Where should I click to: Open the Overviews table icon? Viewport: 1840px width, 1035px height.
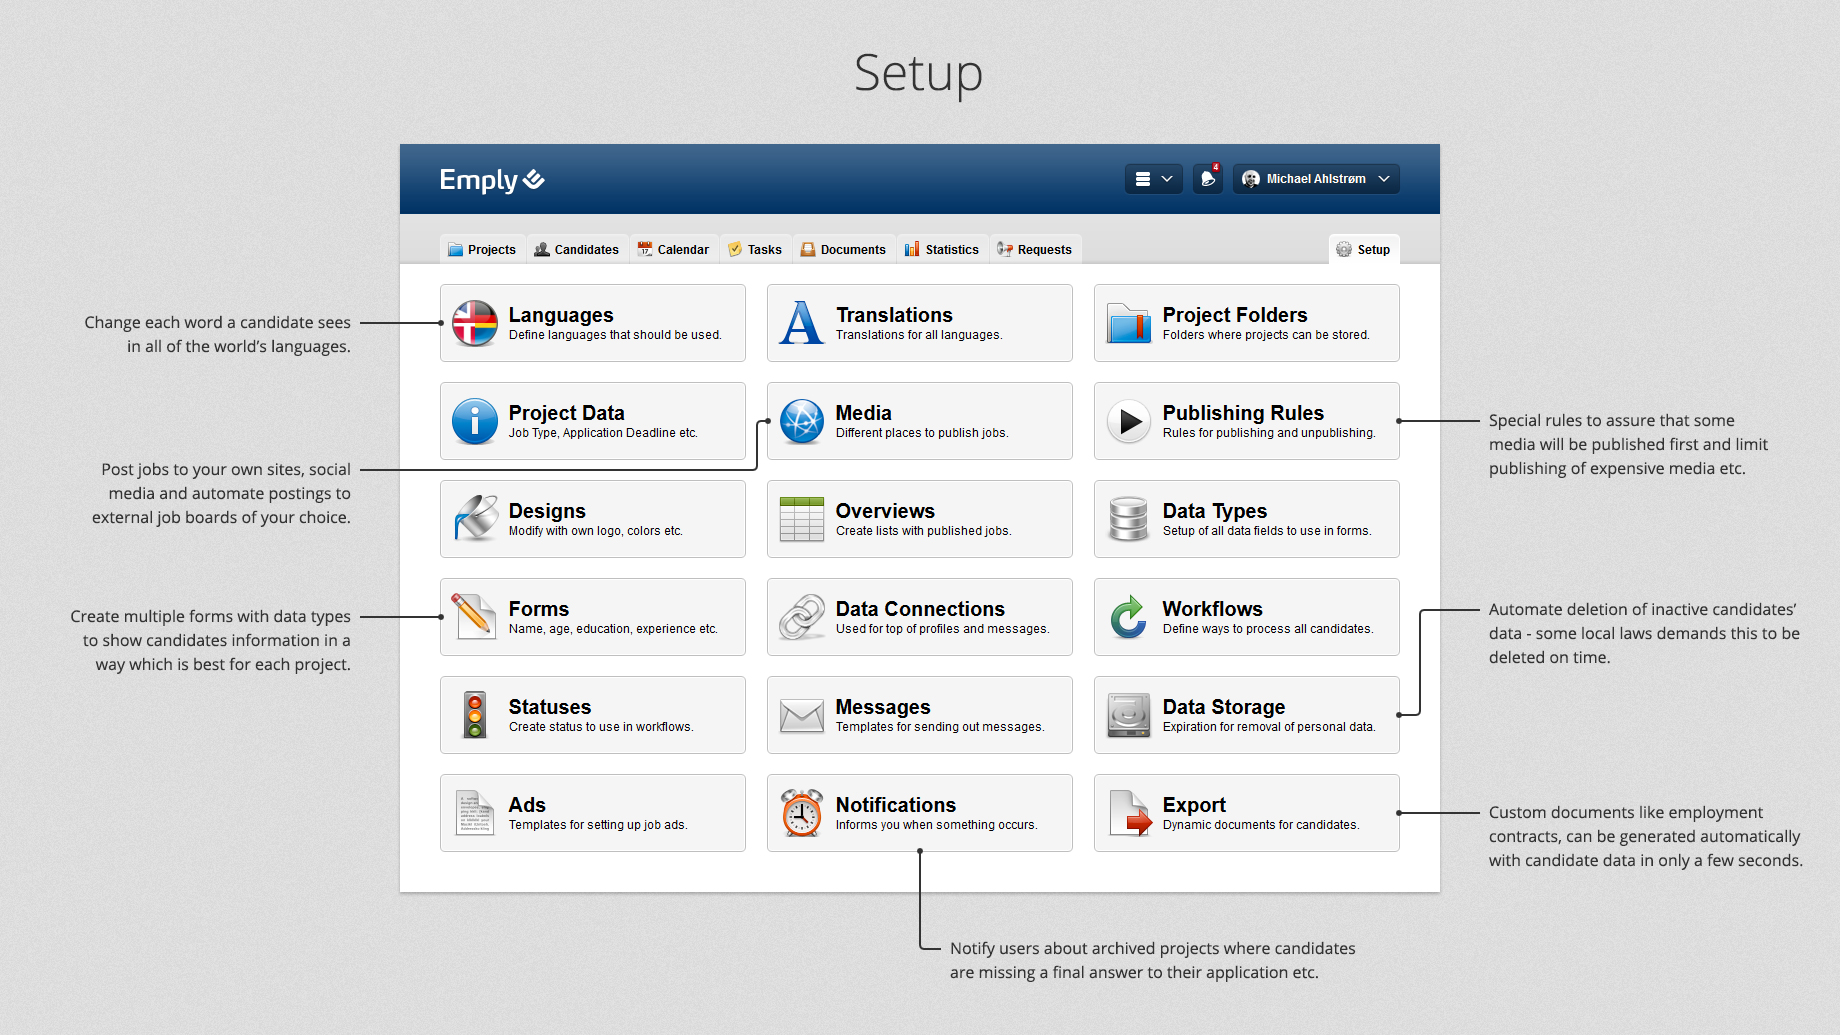pos(802,519)
